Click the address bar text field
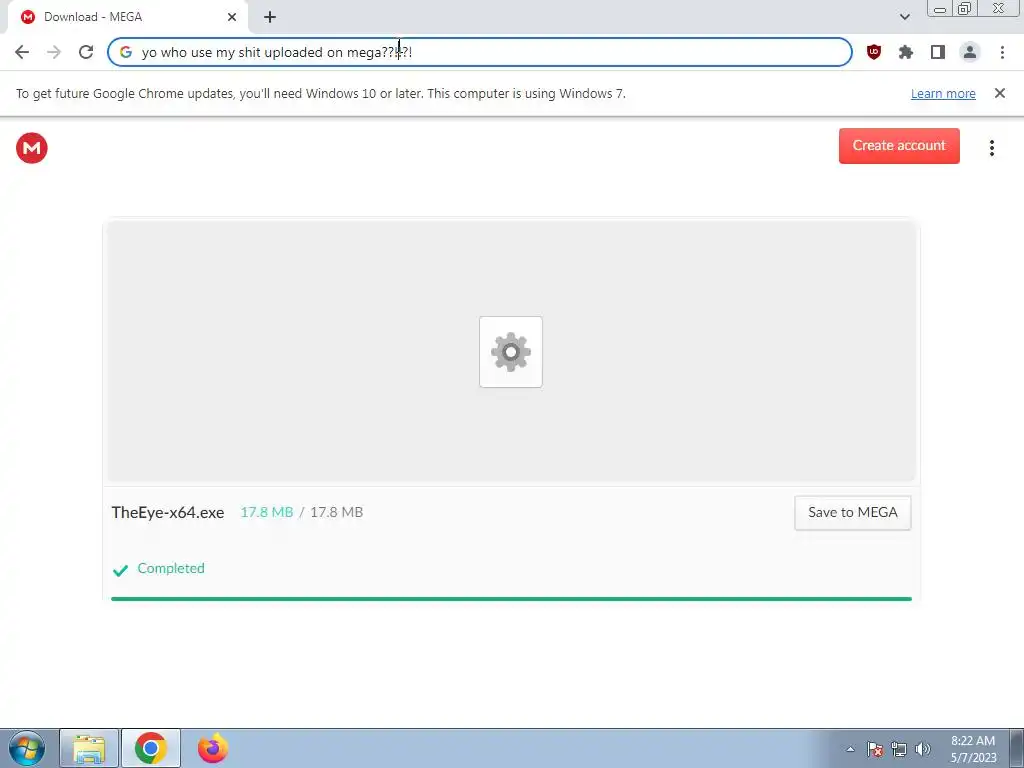 click(479, 52)
